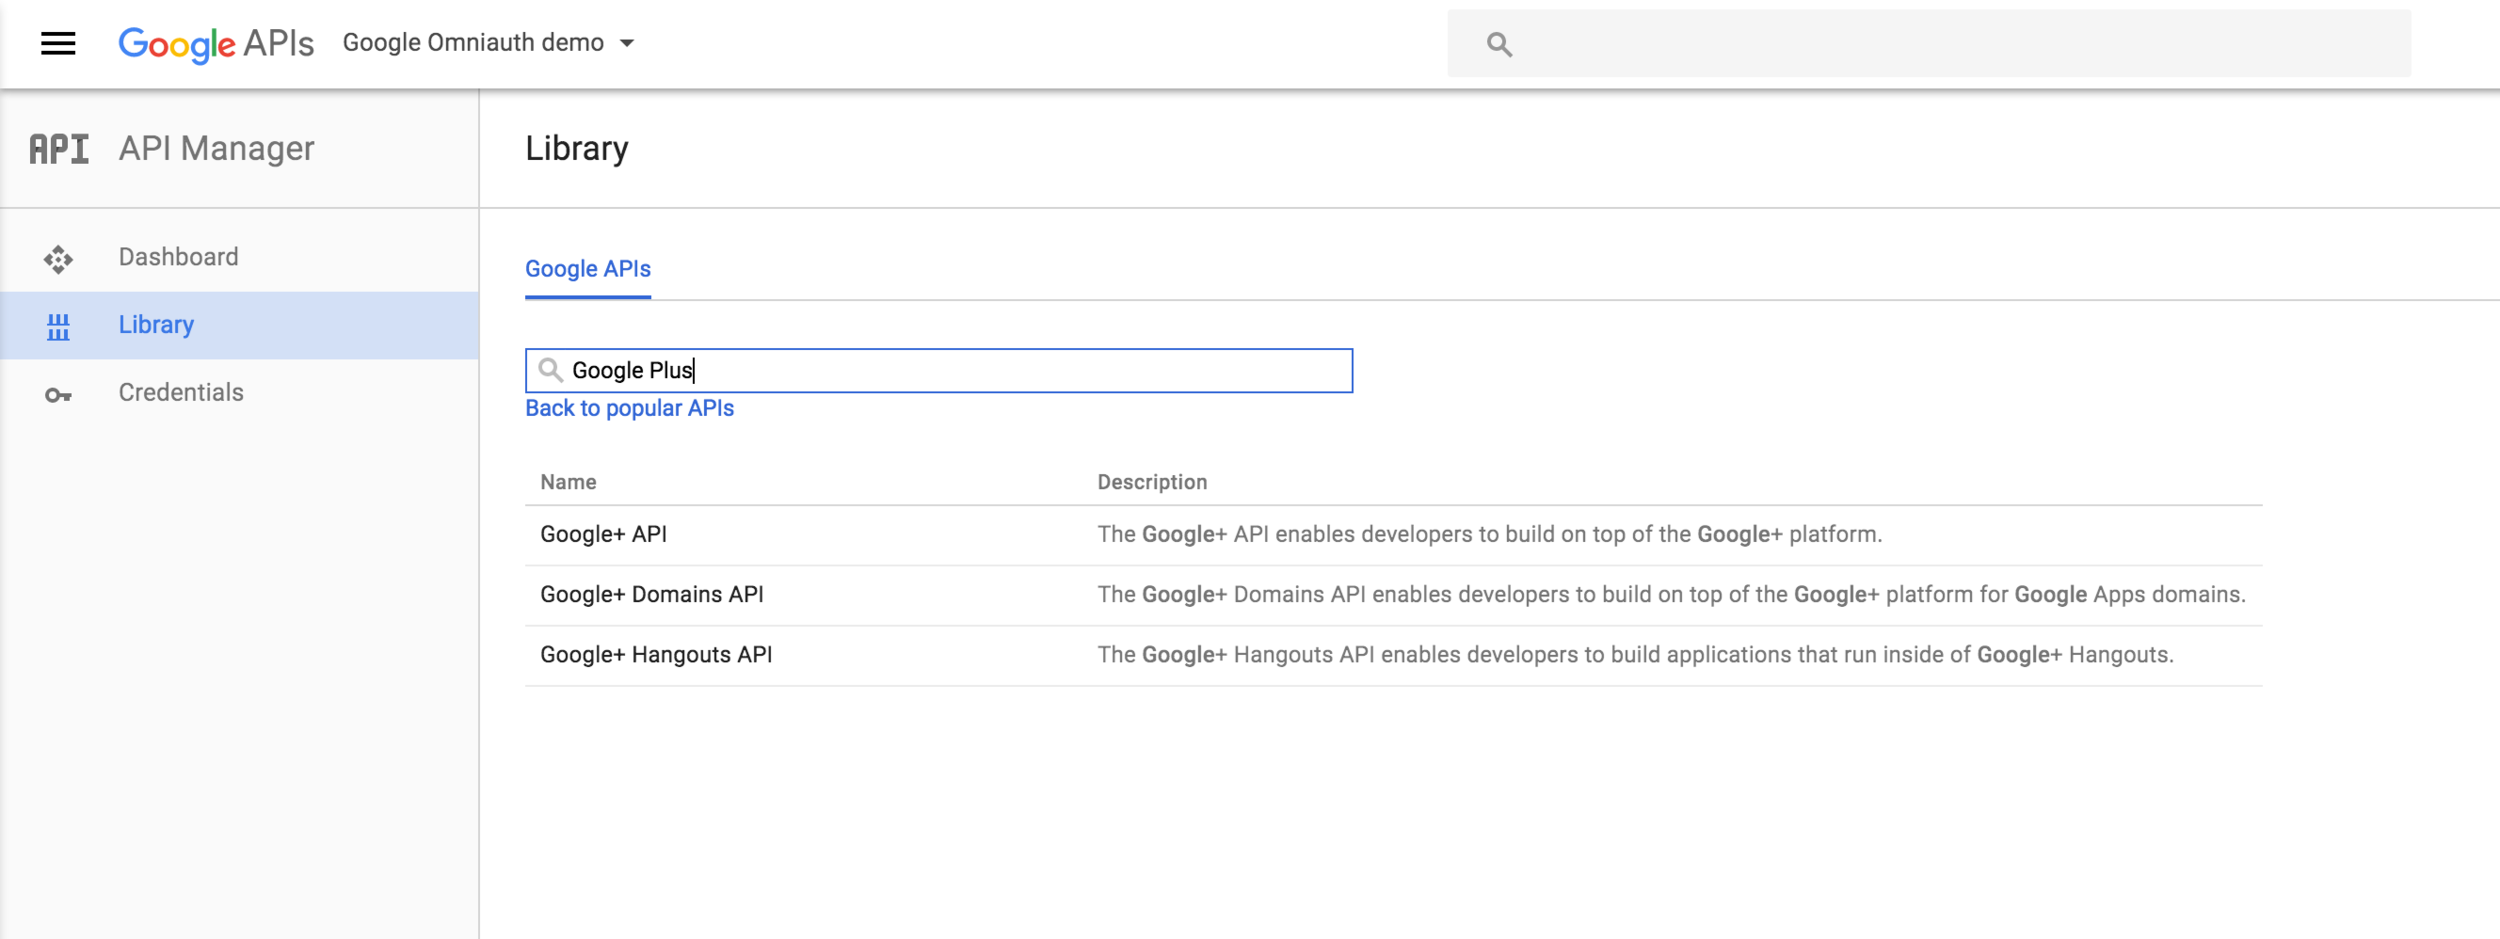Click the Credentials key icon

pos(58,395)
